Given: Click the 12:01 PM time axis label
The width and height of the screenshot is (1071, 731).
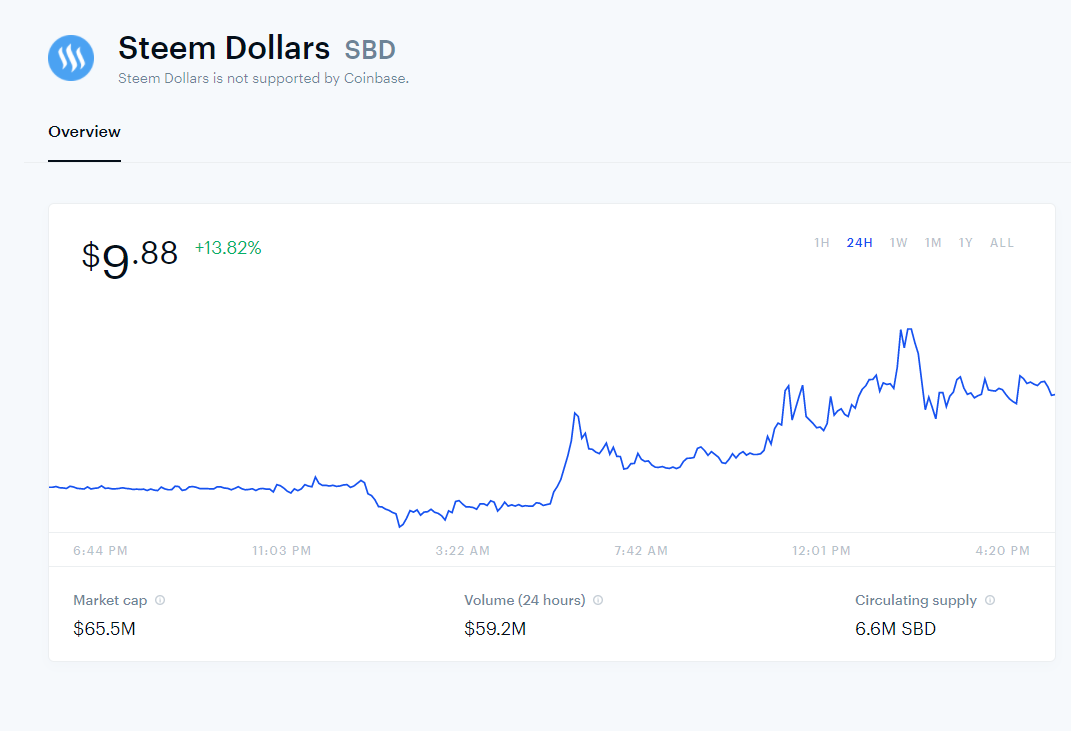Looking at the screenshot, I should click(x=820, y=551).
